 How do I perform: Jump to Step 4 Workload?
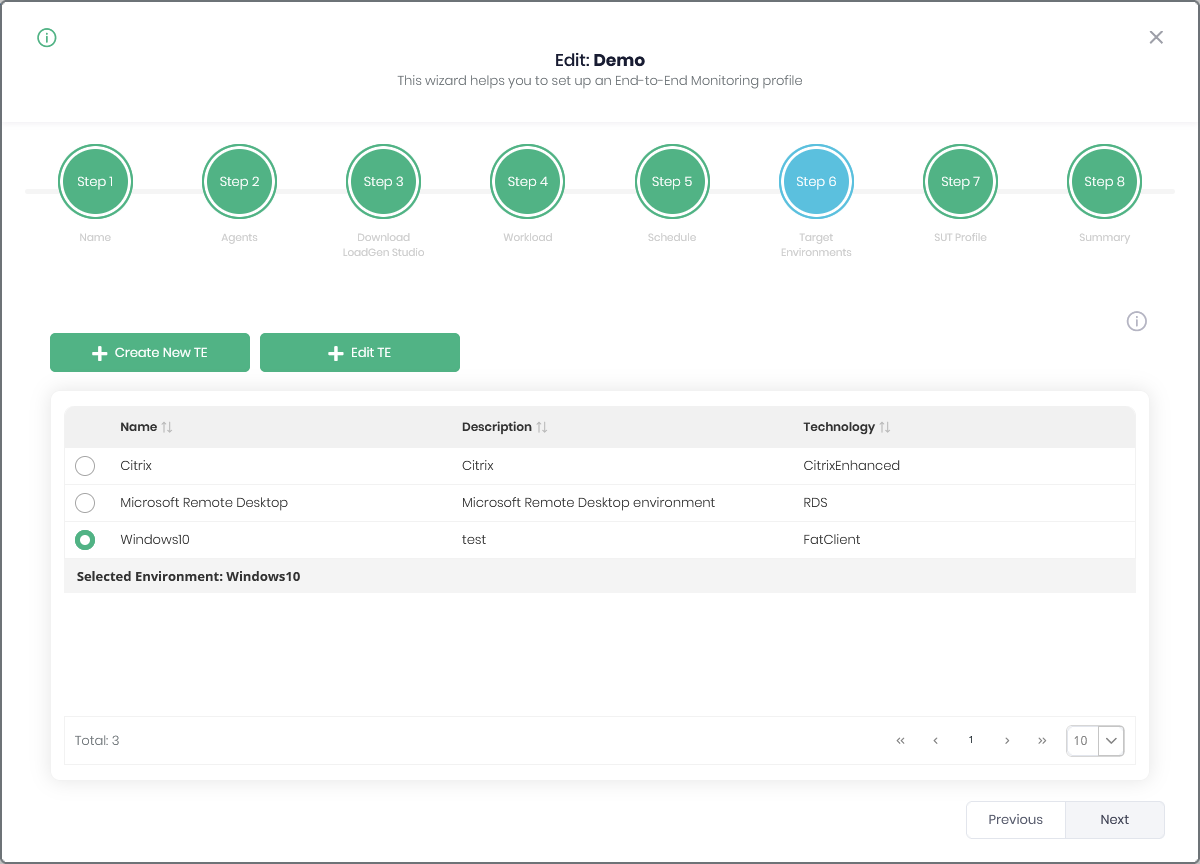(527, 182)
